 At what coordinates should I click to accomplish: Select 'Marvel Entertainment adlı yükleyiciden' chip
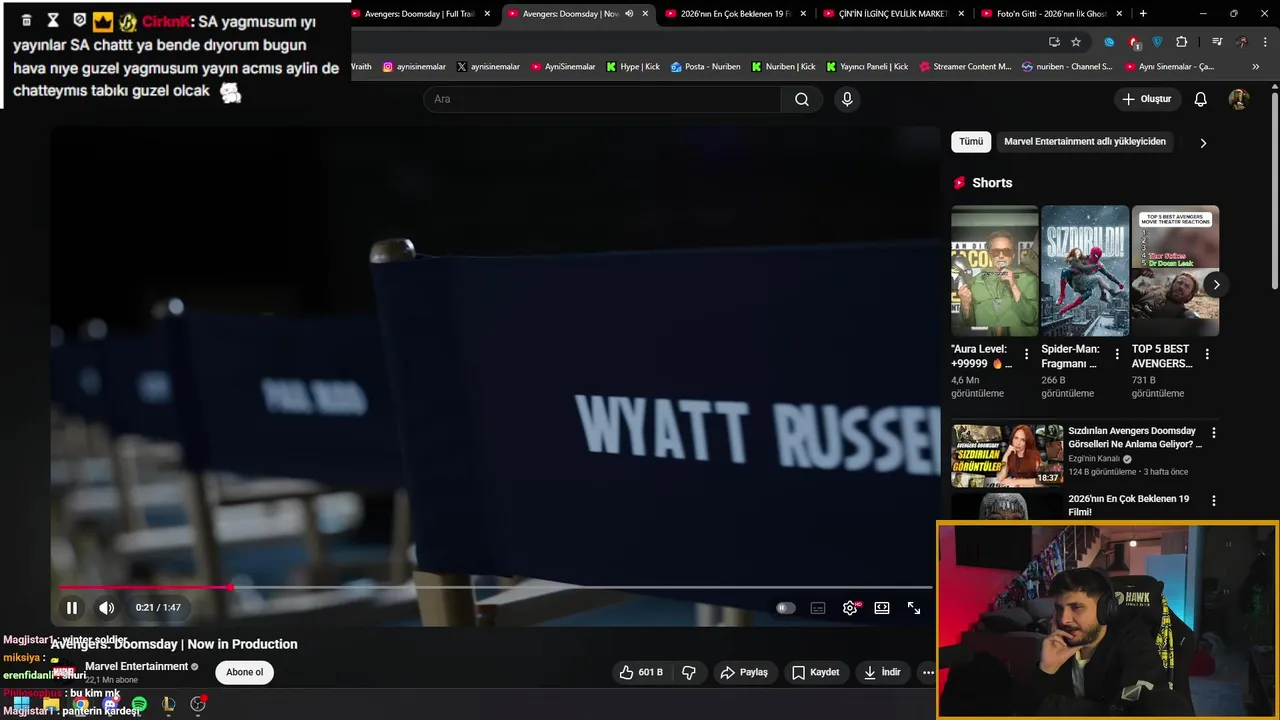tap(1085, 142)
